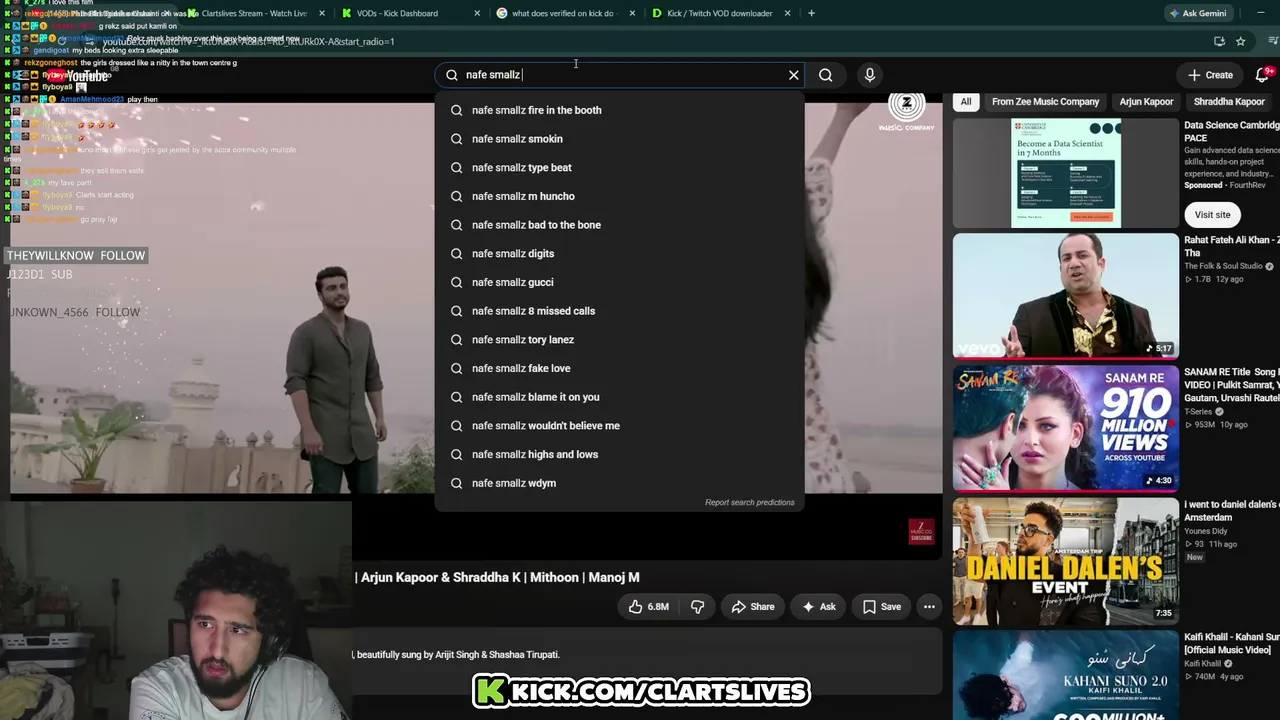Close the 'VODs - Kick Dashboard' tab
The image size is (1280, 720).
[477, 13]
